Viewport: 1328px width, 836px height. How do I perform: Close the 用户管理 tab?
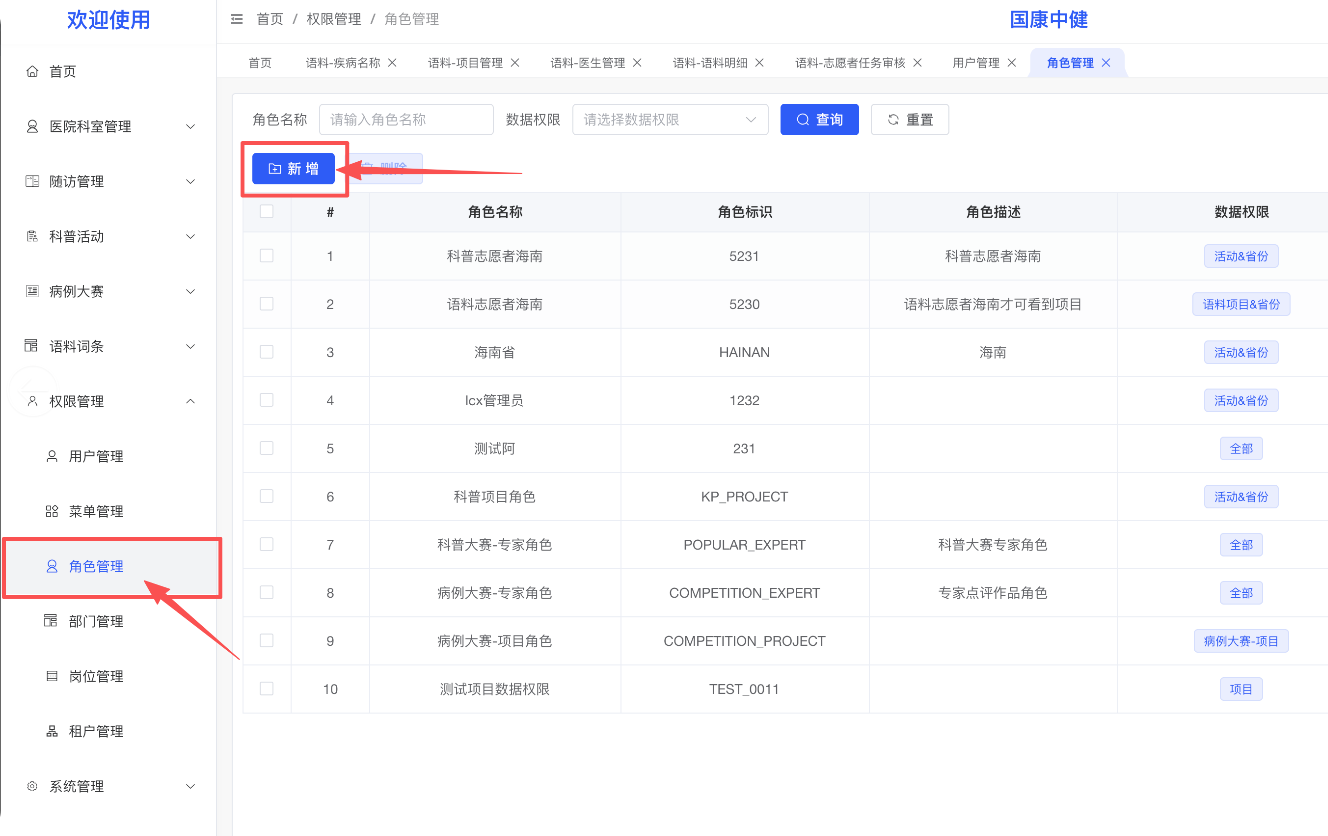pyautogui.click(x=1011, y=63)
